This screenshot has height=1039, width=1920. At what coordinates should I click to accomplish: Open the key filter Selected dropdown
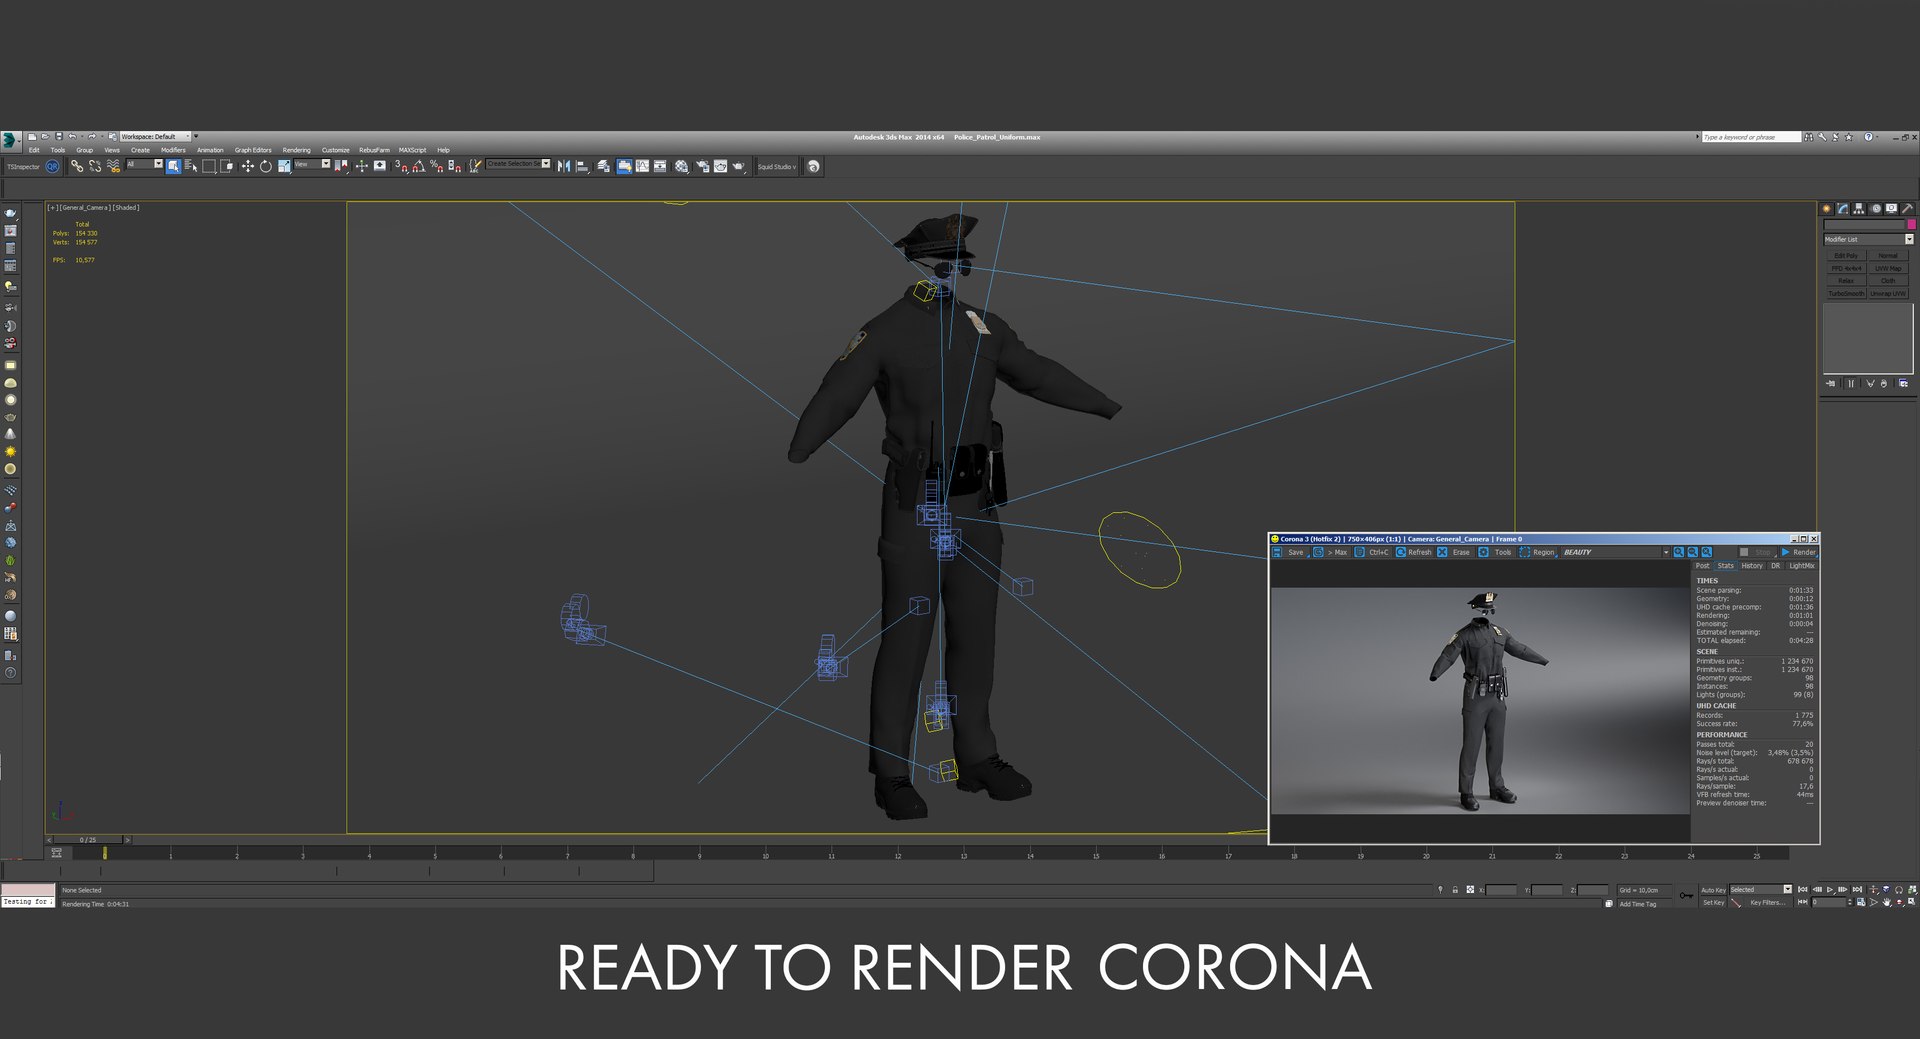click(x=1760, y=889)
